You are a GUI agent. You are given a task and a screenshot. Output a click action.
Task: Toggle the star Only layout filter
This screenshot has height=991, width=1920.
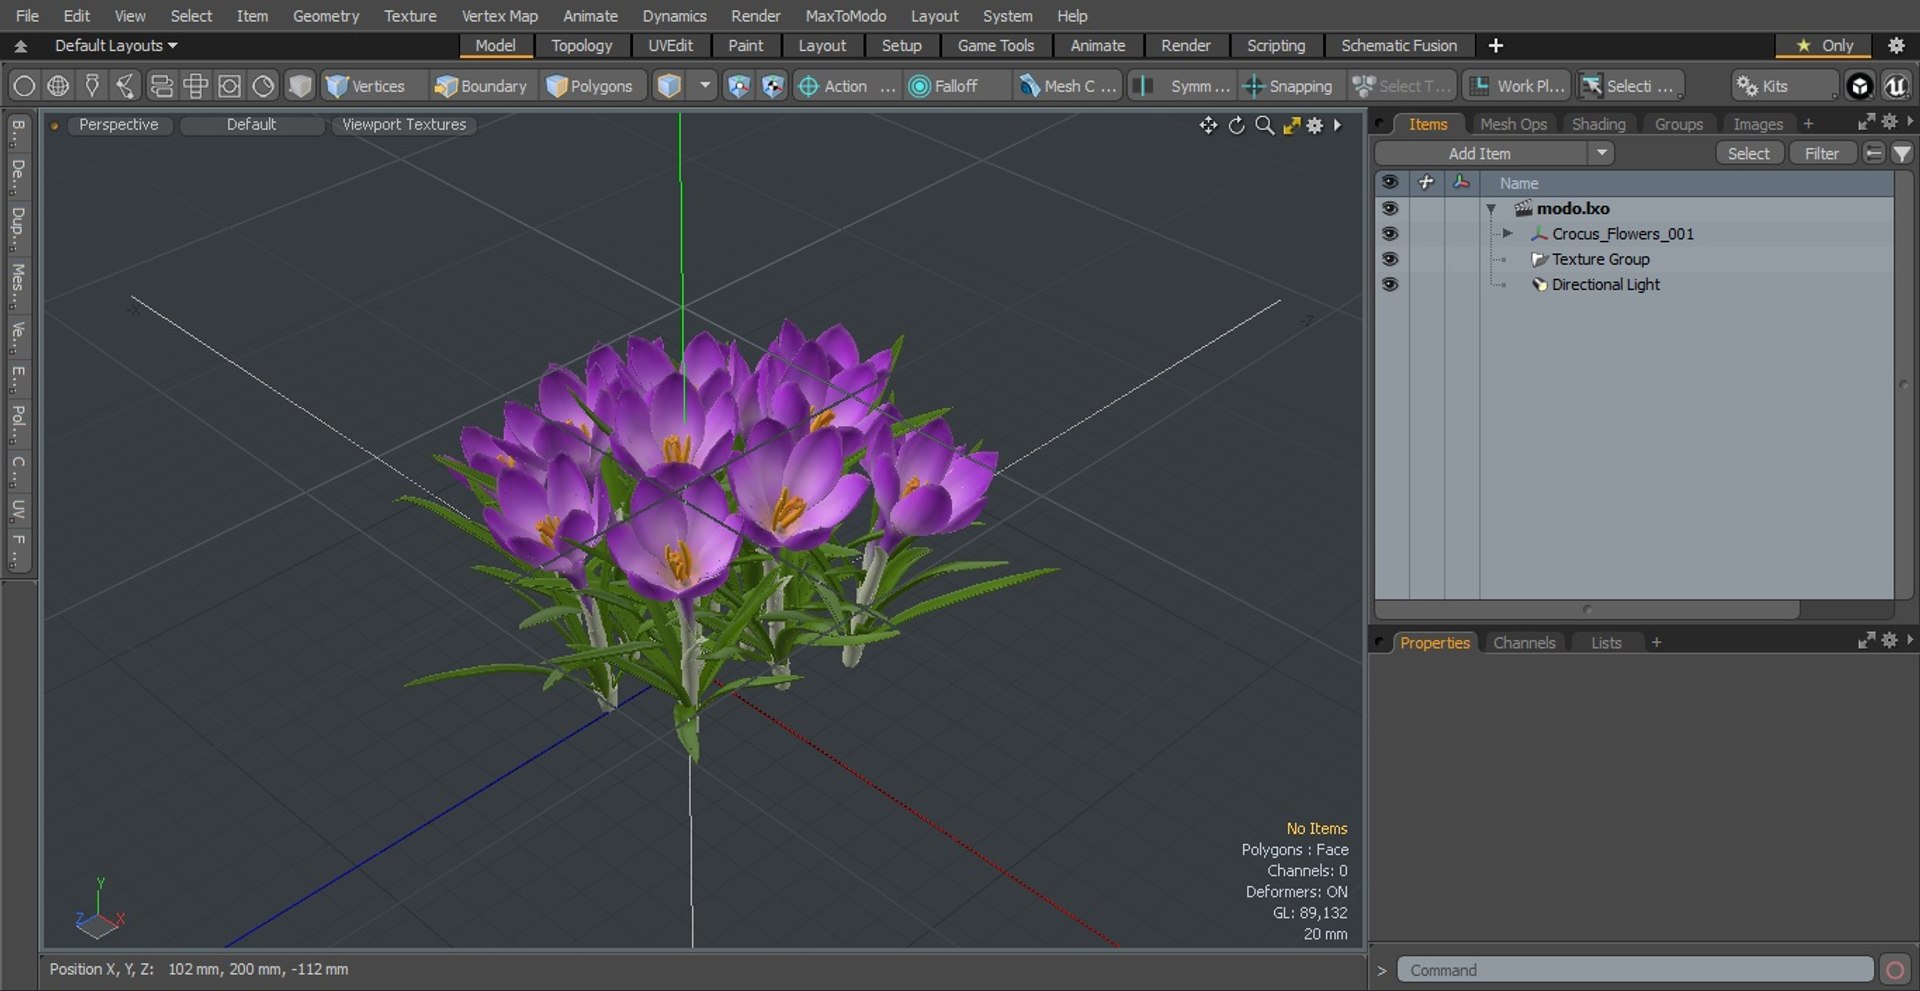pos(1825,45)
